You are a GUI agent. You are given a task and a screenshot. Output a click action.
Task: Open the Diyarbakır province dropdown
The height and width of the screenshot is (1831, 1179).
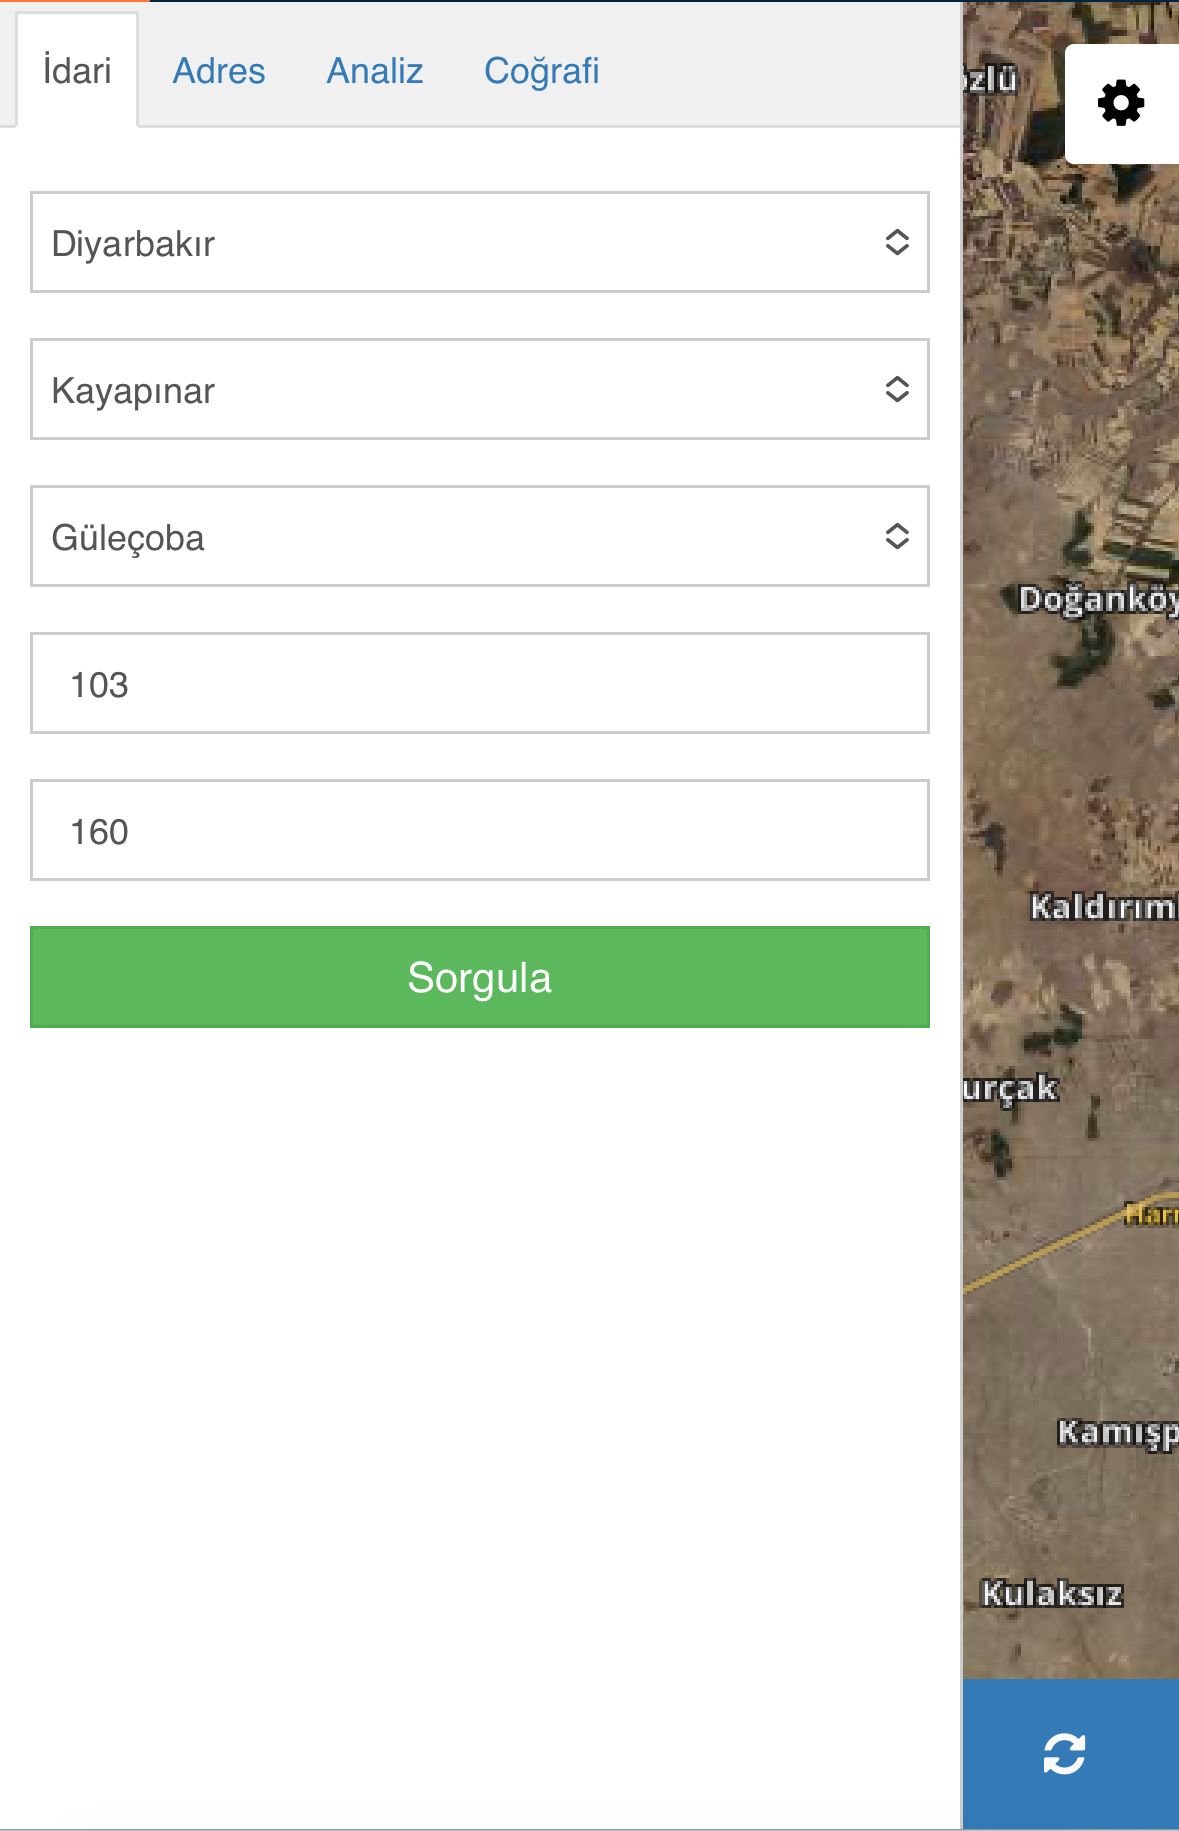(480, 242)
